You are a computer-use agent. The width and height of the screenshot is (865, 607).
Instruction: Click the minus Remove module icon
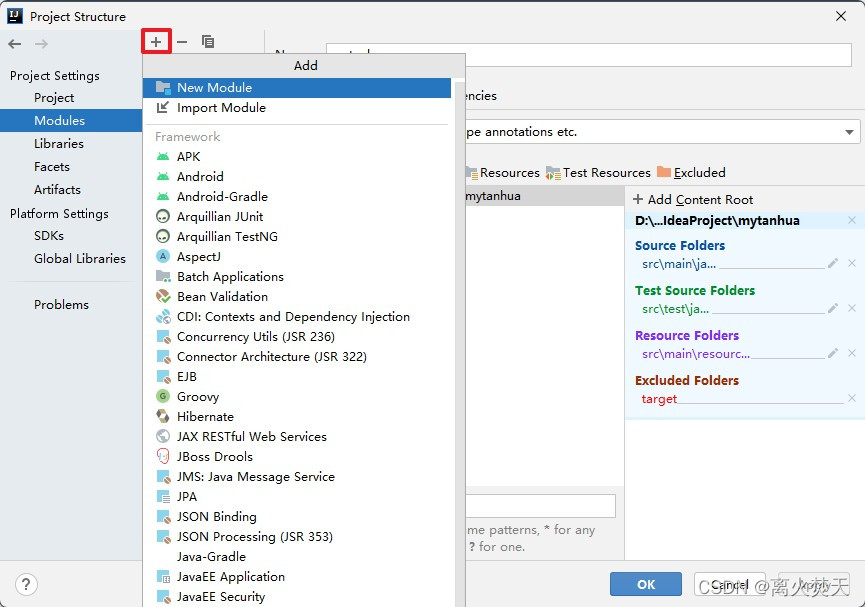(x=182, y=42)
